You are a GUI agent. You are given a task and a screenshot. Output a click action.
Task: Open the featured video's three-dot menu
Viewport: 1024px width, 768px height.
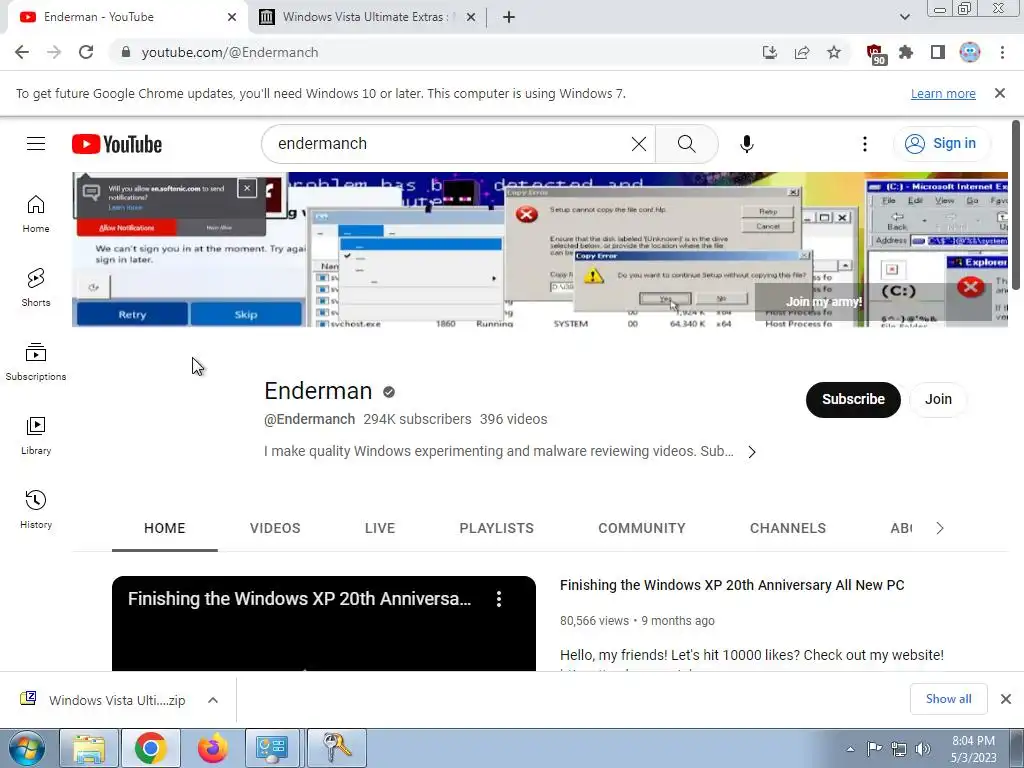tap(499, 599)
